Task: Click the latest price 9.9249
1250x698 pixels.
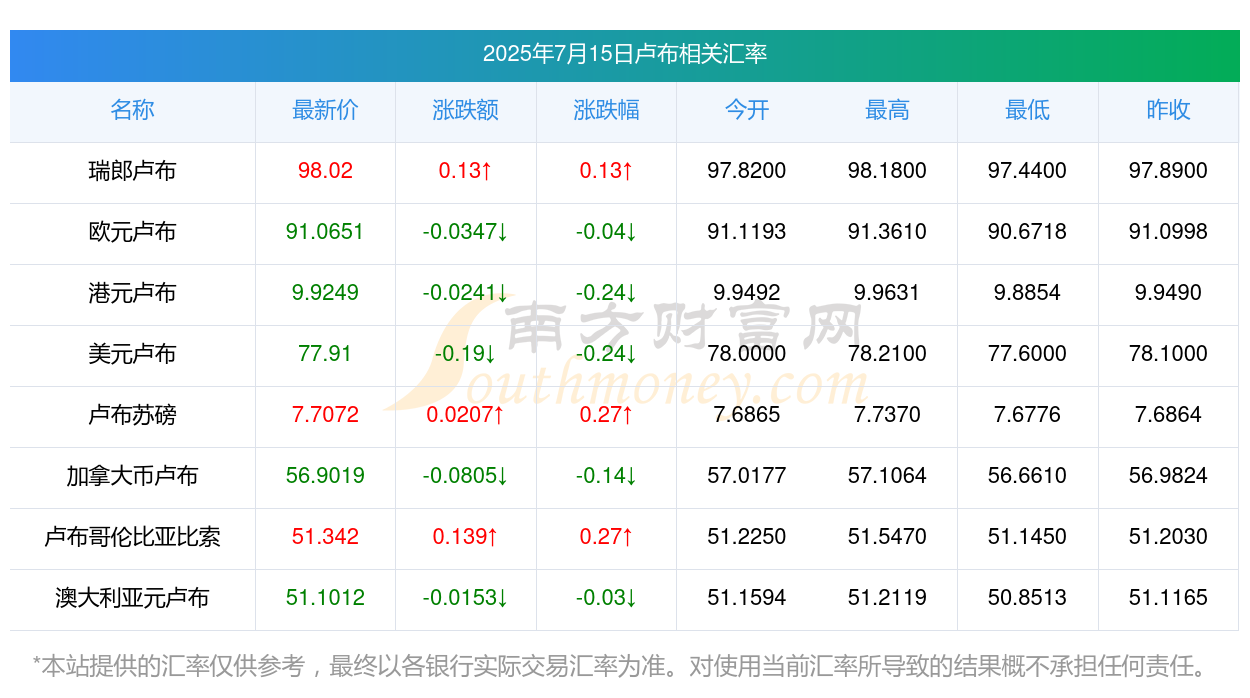Action: click(x=325, y=293)
